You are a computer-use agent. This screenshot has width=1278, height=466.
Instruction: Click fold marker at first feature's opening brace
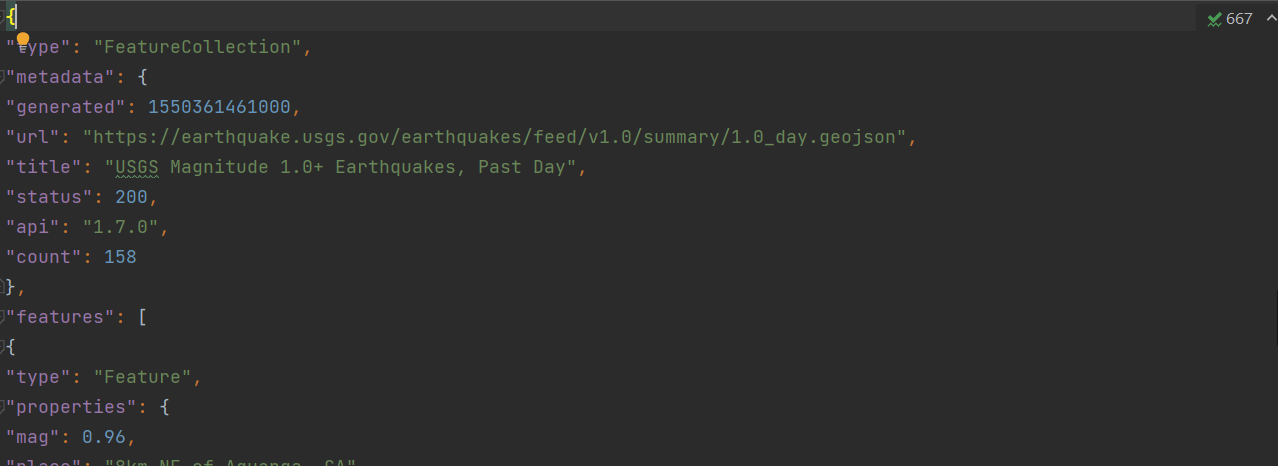click(x=3, y=347)
